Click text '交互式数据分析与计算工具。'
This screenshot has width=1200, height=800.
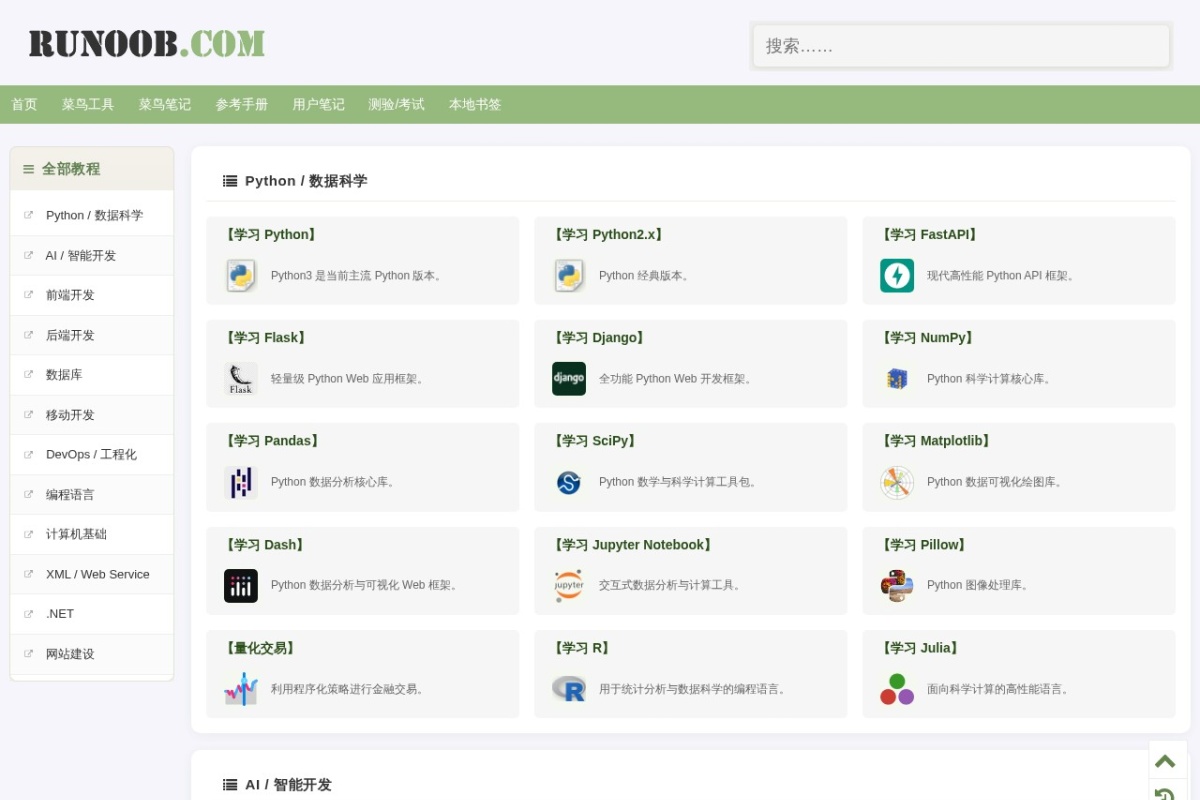tap(672, 585)
